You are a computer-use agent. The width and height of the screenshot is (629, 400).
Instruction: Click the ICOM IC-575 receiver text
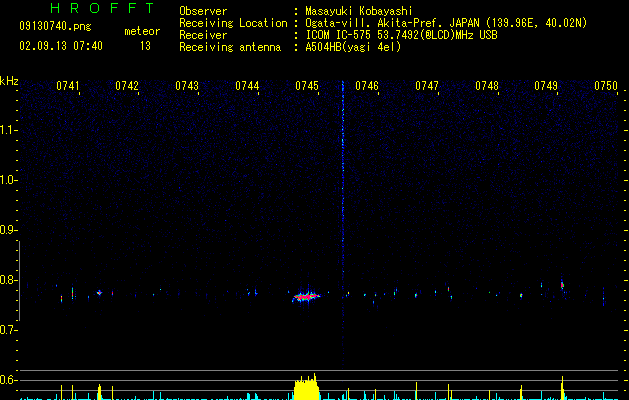tap(402, 35)
